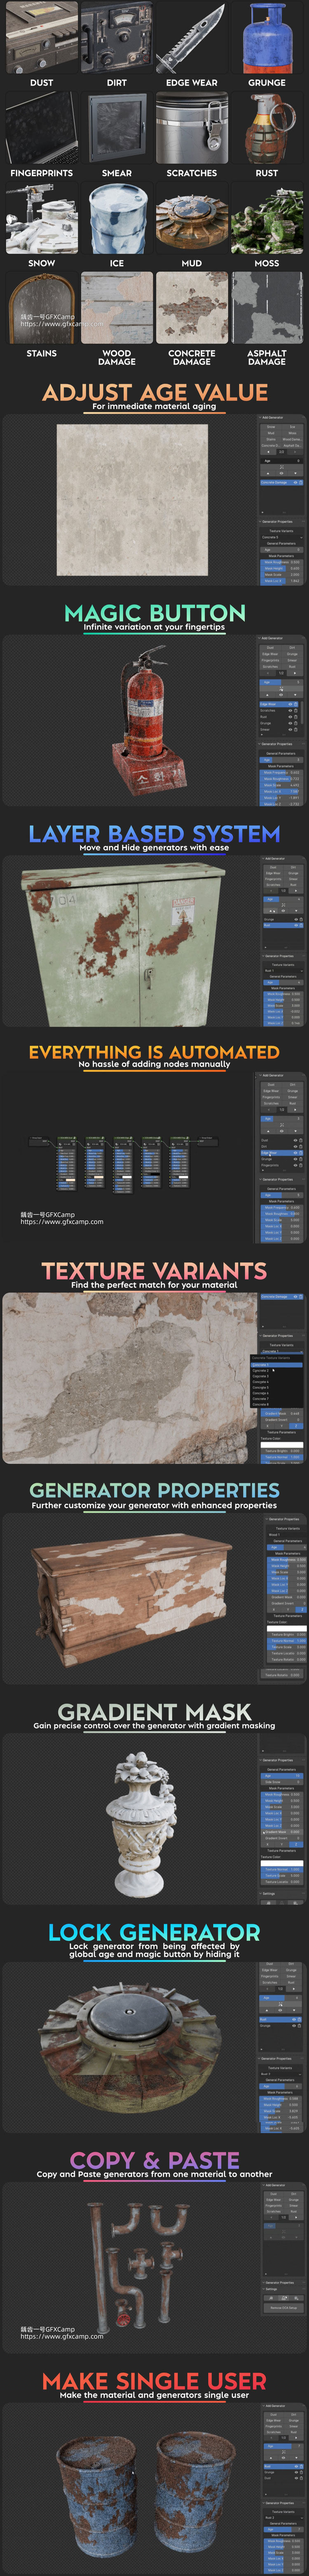Collapse Generator Properties in Magic Button panel
This screenshot has width=309, height=2576.
tap(259, 744)
